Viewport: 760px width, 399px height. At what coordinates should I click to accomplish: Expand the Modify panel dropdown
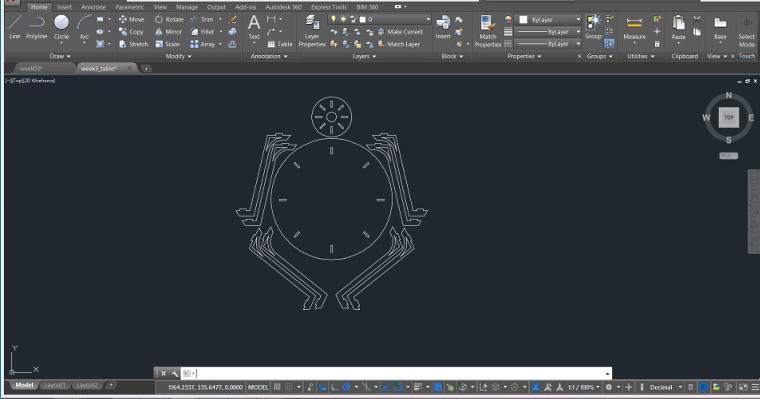178,56
